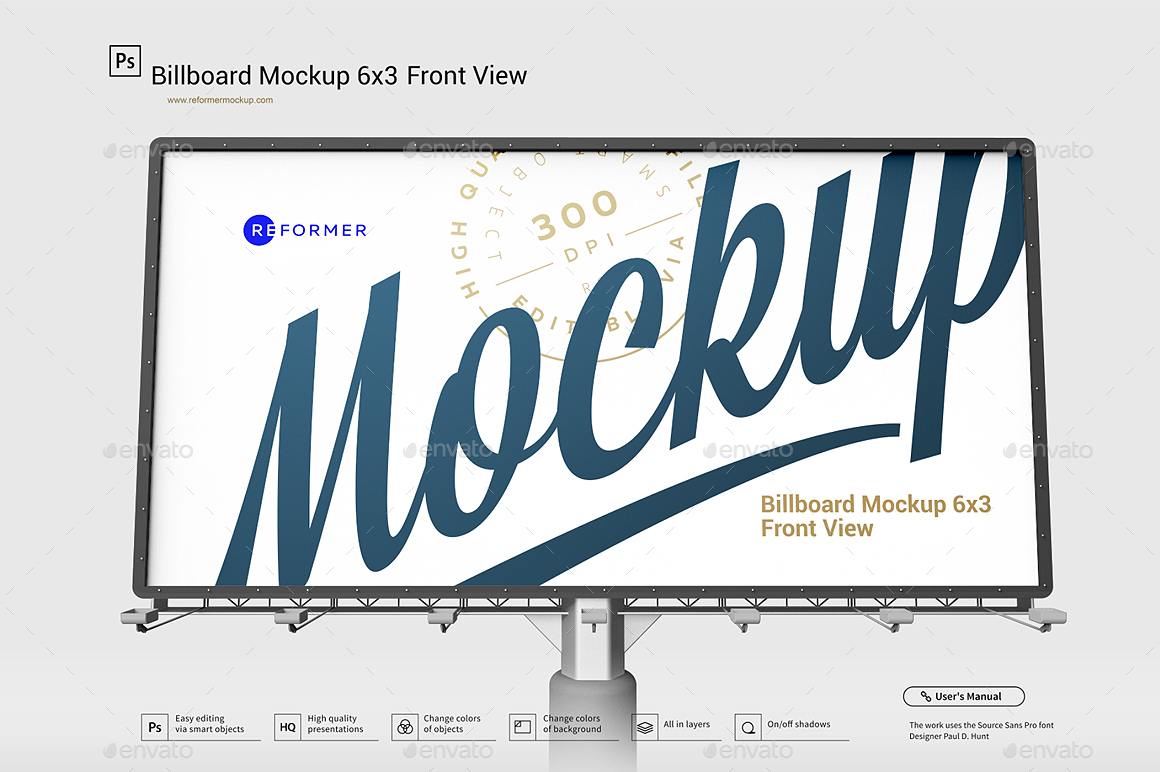Viewport: 1160px width, 772px height.
Task: Click the background color change icon
Action: pyautogui.click(x=523, y=726)
